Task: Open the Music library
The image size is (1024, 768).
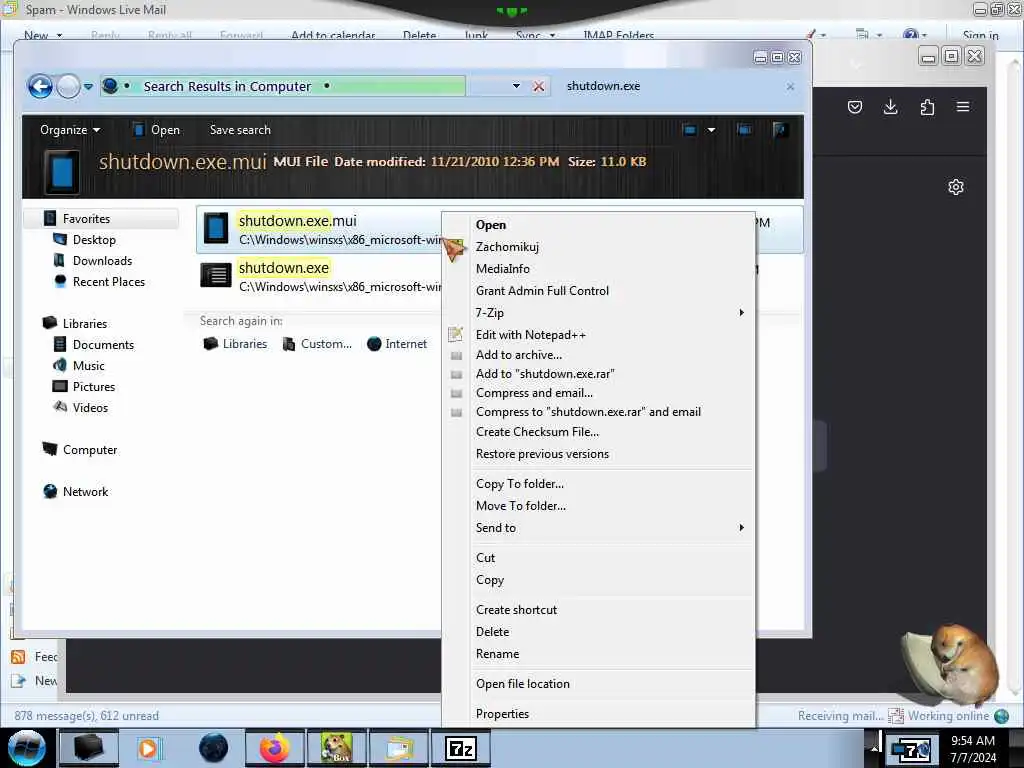Action: point(88,366)
